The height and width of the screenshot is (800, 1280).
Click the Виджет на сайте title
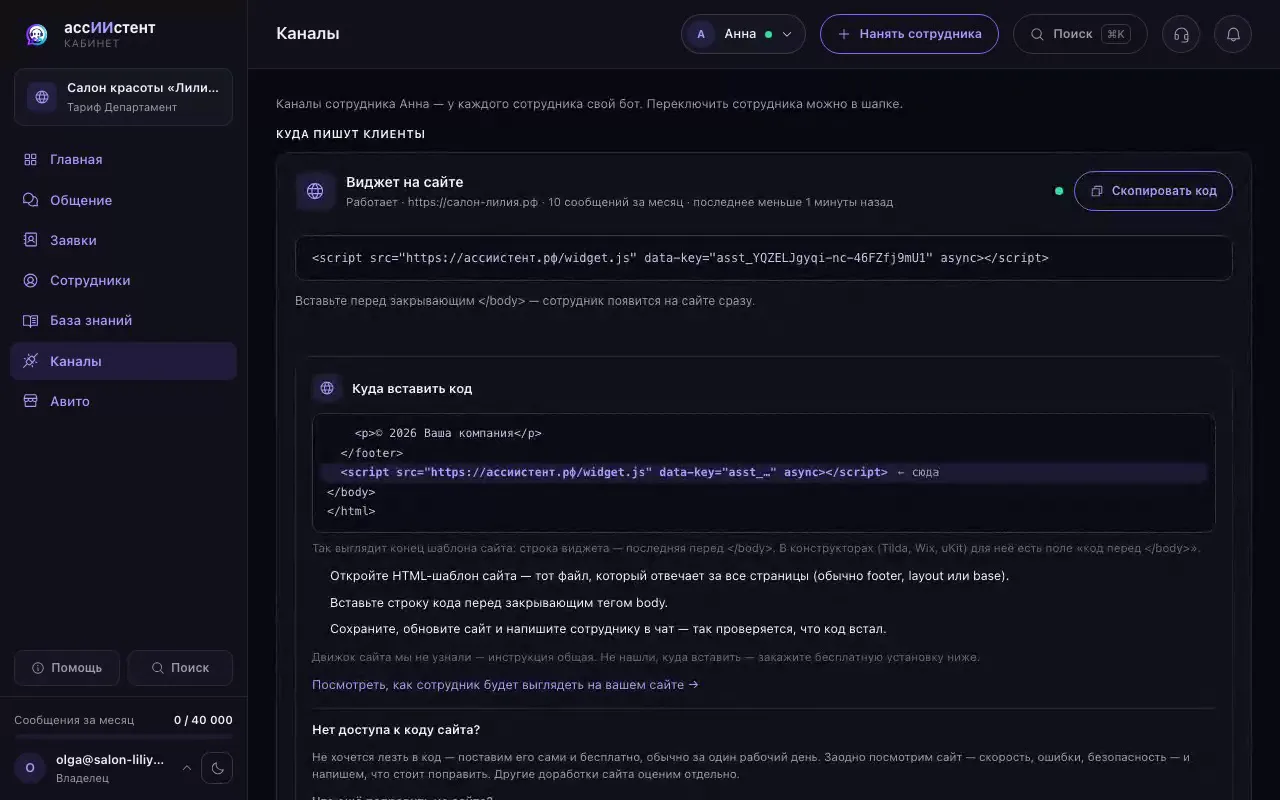[x=405, y=182]
